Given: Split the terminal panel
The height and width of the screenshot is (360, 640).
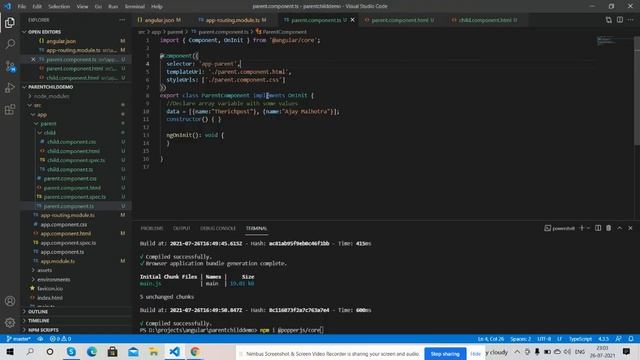Looking at the screenshot, I should point(598,228).
